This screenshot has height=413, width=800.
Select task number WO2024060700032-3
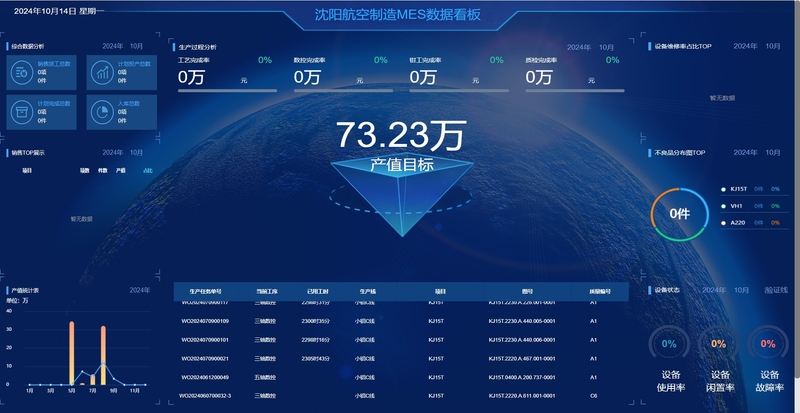pos(205,396)
